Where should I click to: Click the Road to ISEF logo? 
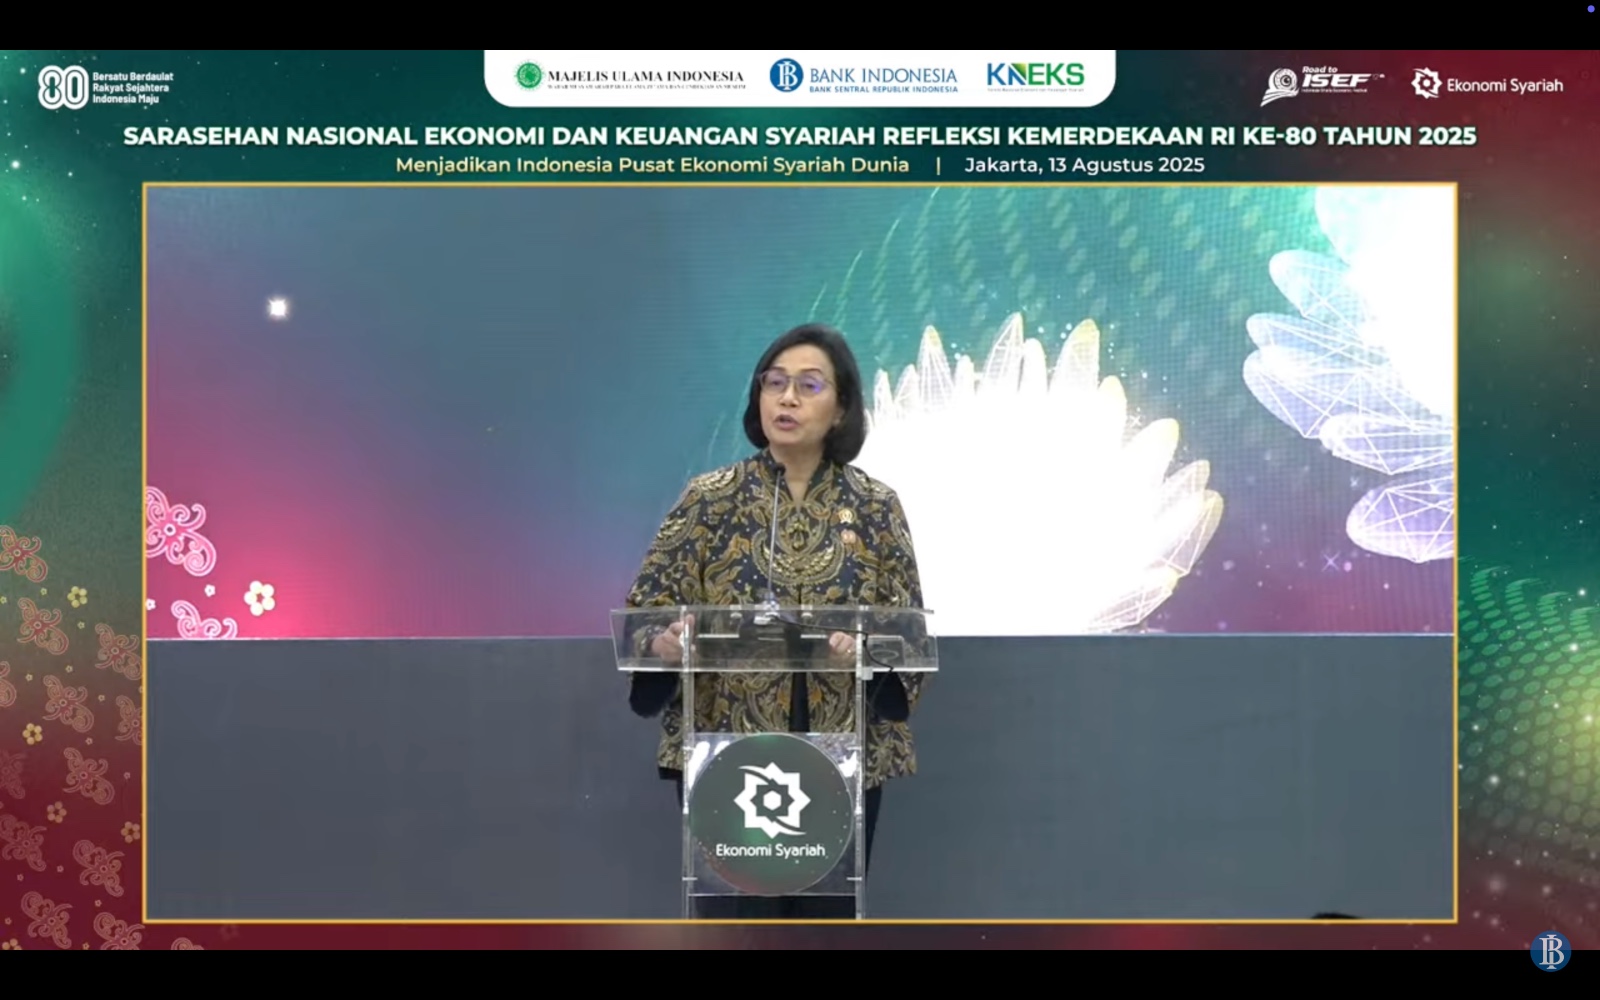1321,85
